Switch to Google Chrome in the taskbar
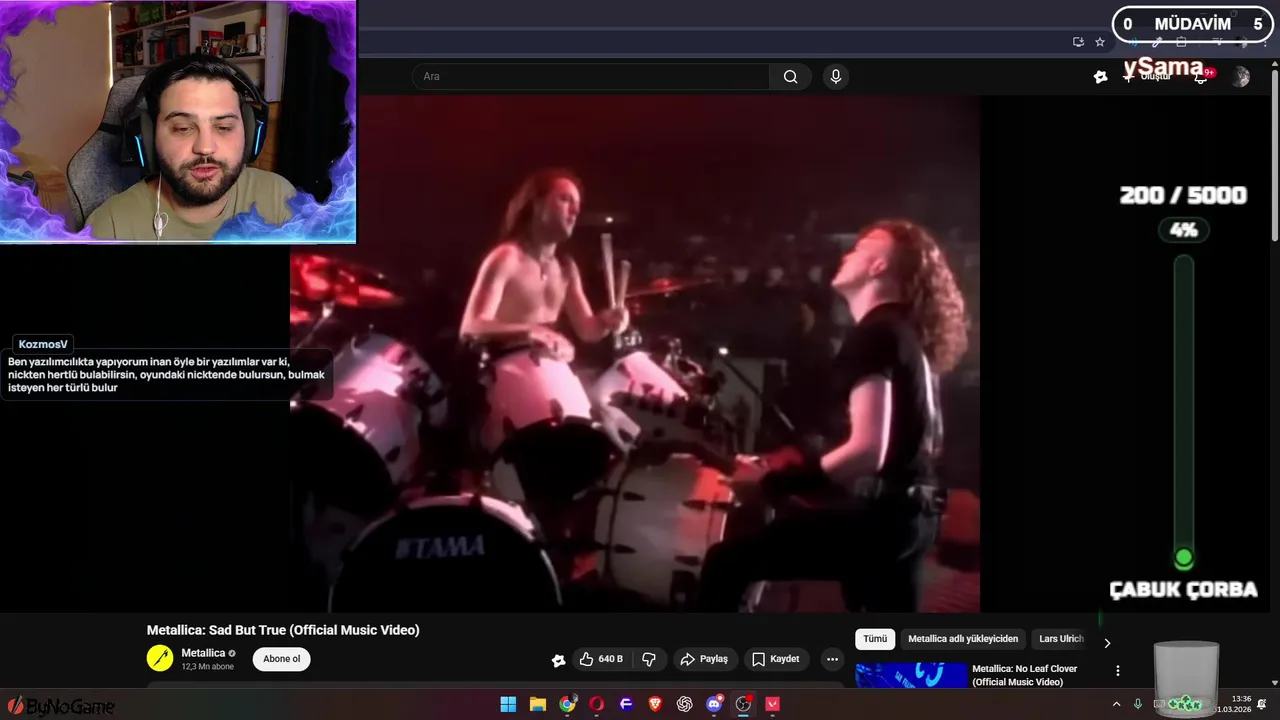This screenshot has height=720, width=1280. (567, 704)
